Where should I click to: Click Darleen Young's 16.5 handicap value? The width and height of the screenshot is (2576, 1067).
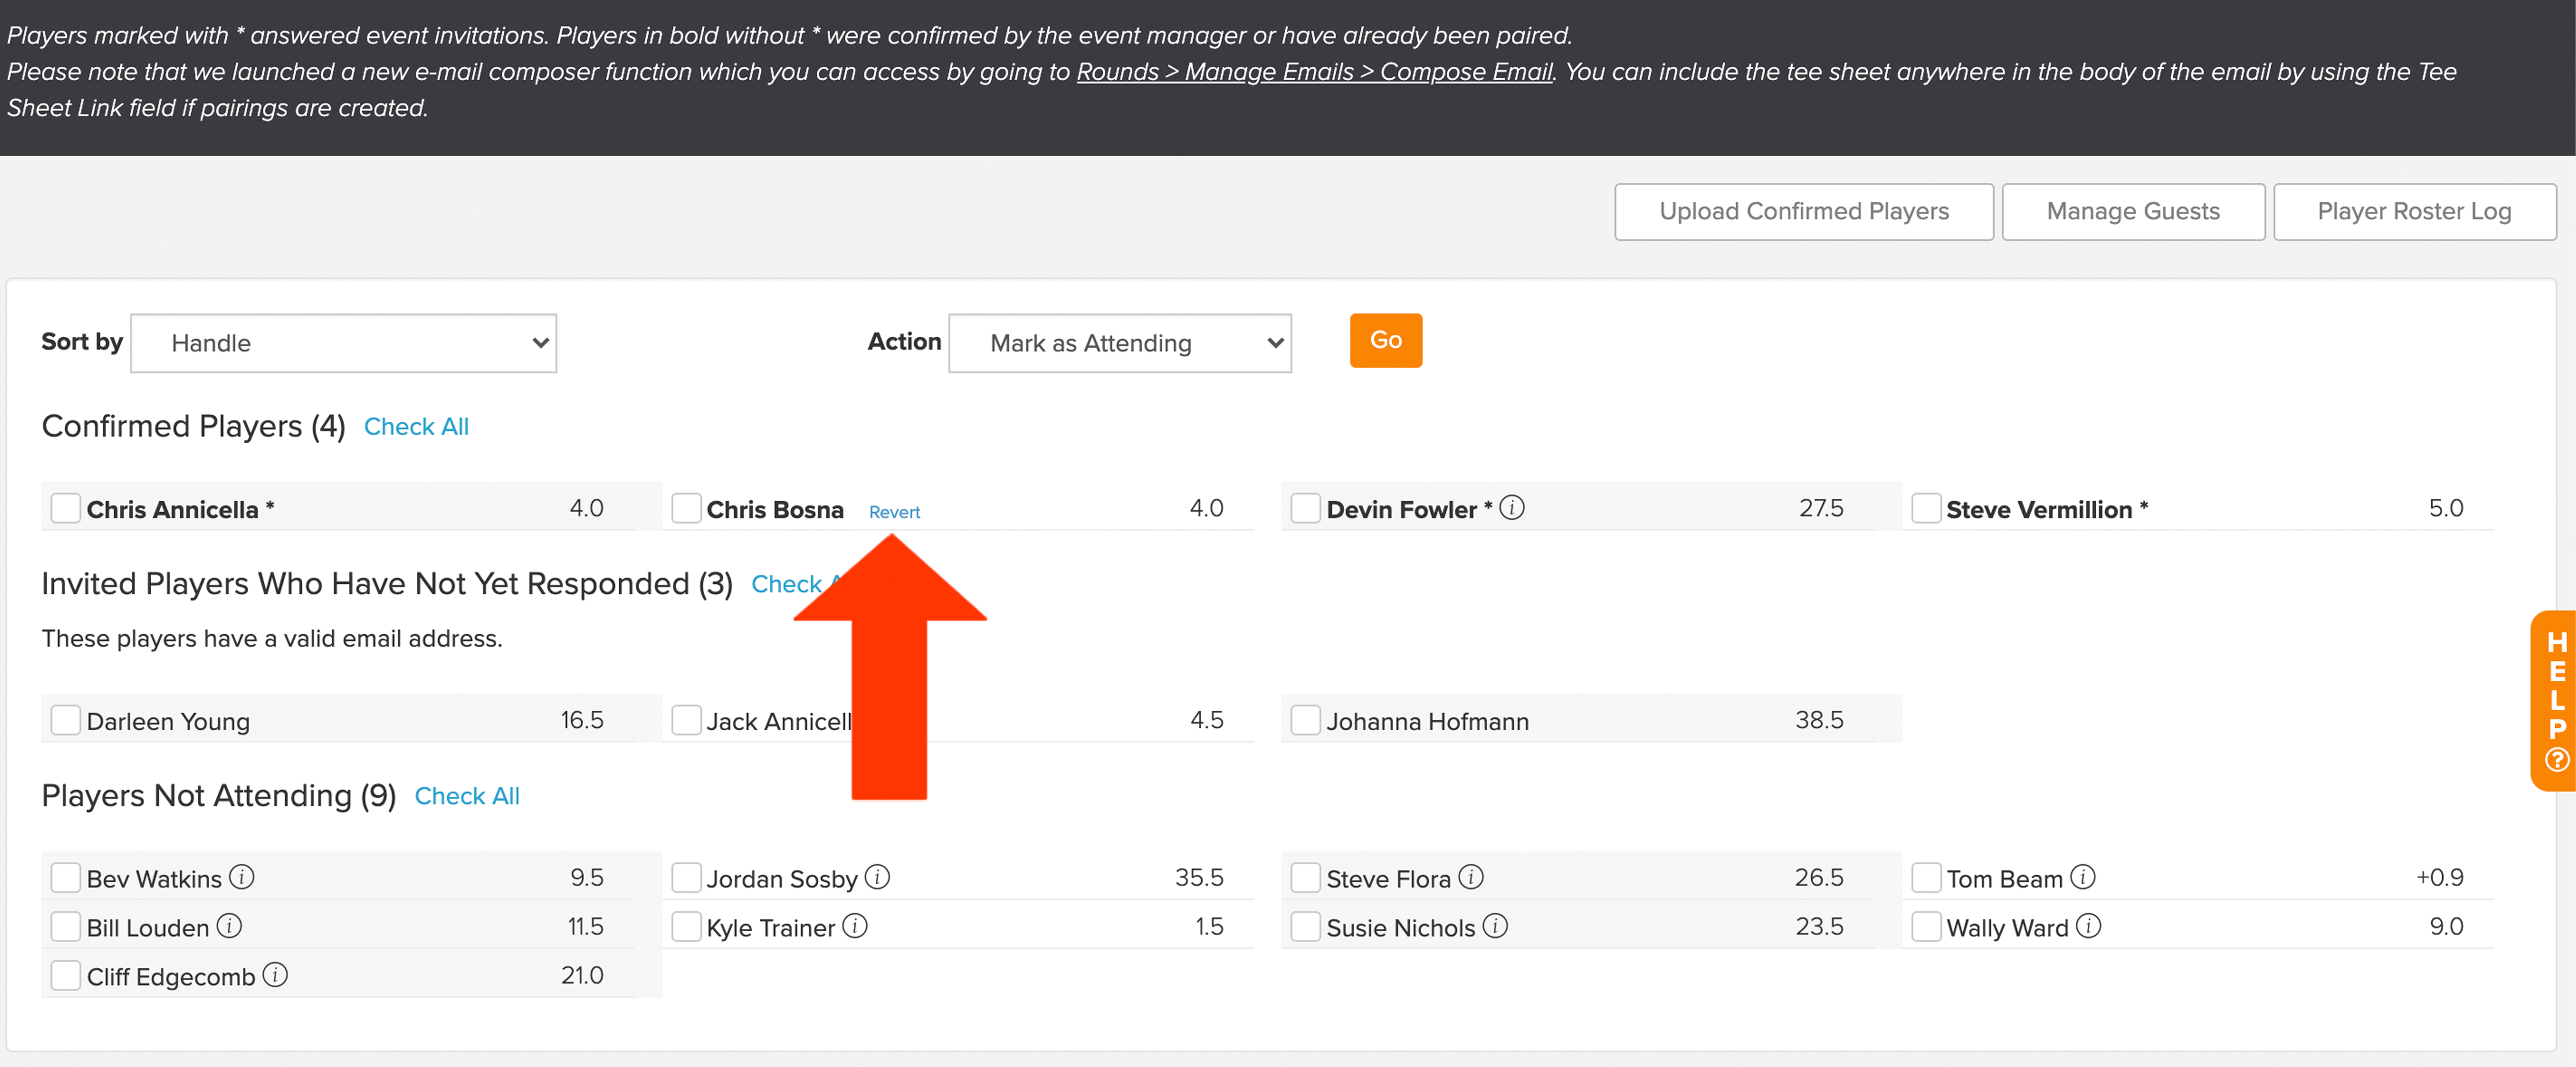[x=582, y=720]
